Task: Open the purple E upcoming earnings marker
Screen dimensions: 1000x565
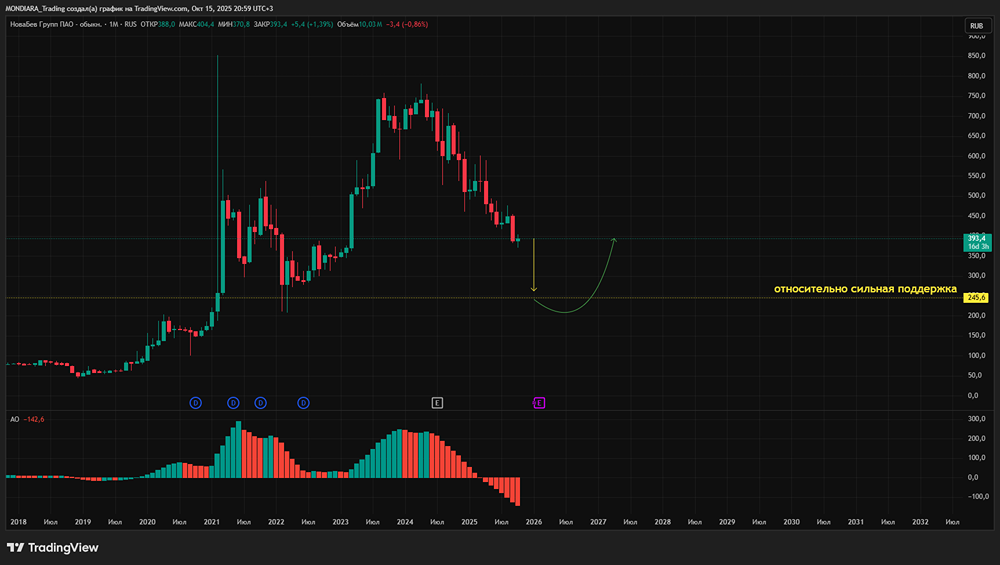Action: click(x=539, y=403)
